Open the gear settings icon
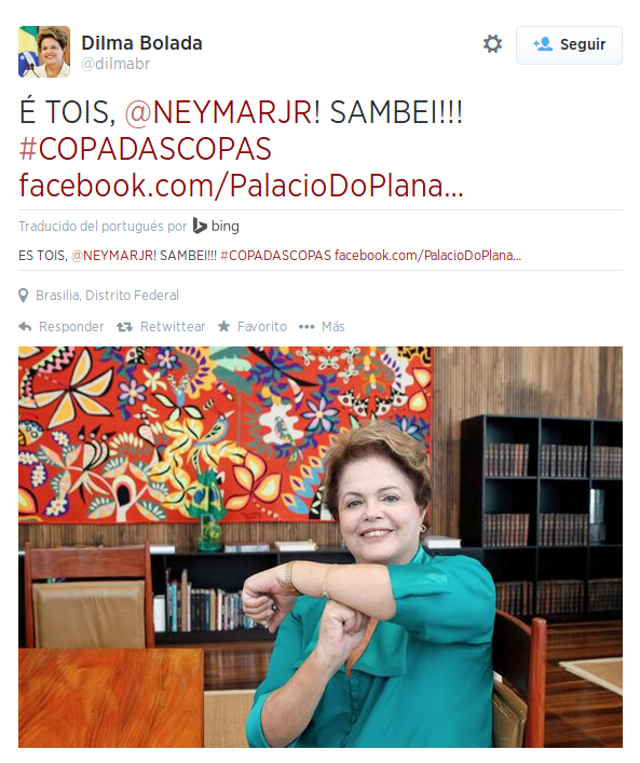640x763 pixels. (x=492, y=44)
